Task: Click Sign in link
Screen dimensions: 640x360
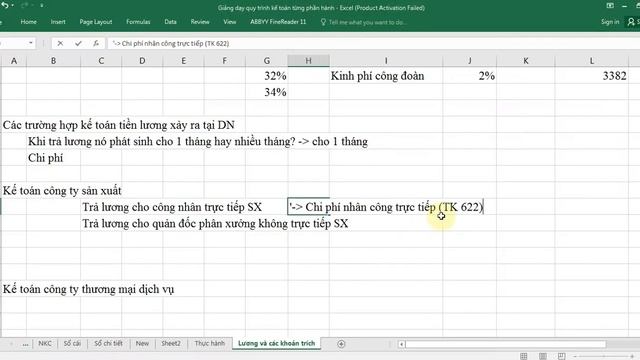Action: [x=610, y=22]
